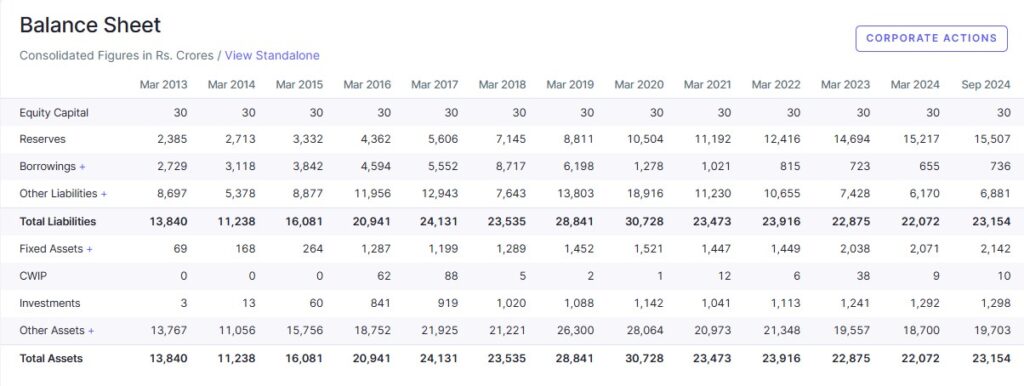Image resolution: width=1024 pixels, height=386 pixels.
Task: Click the Investments row label
Action: tap(50, 304)
